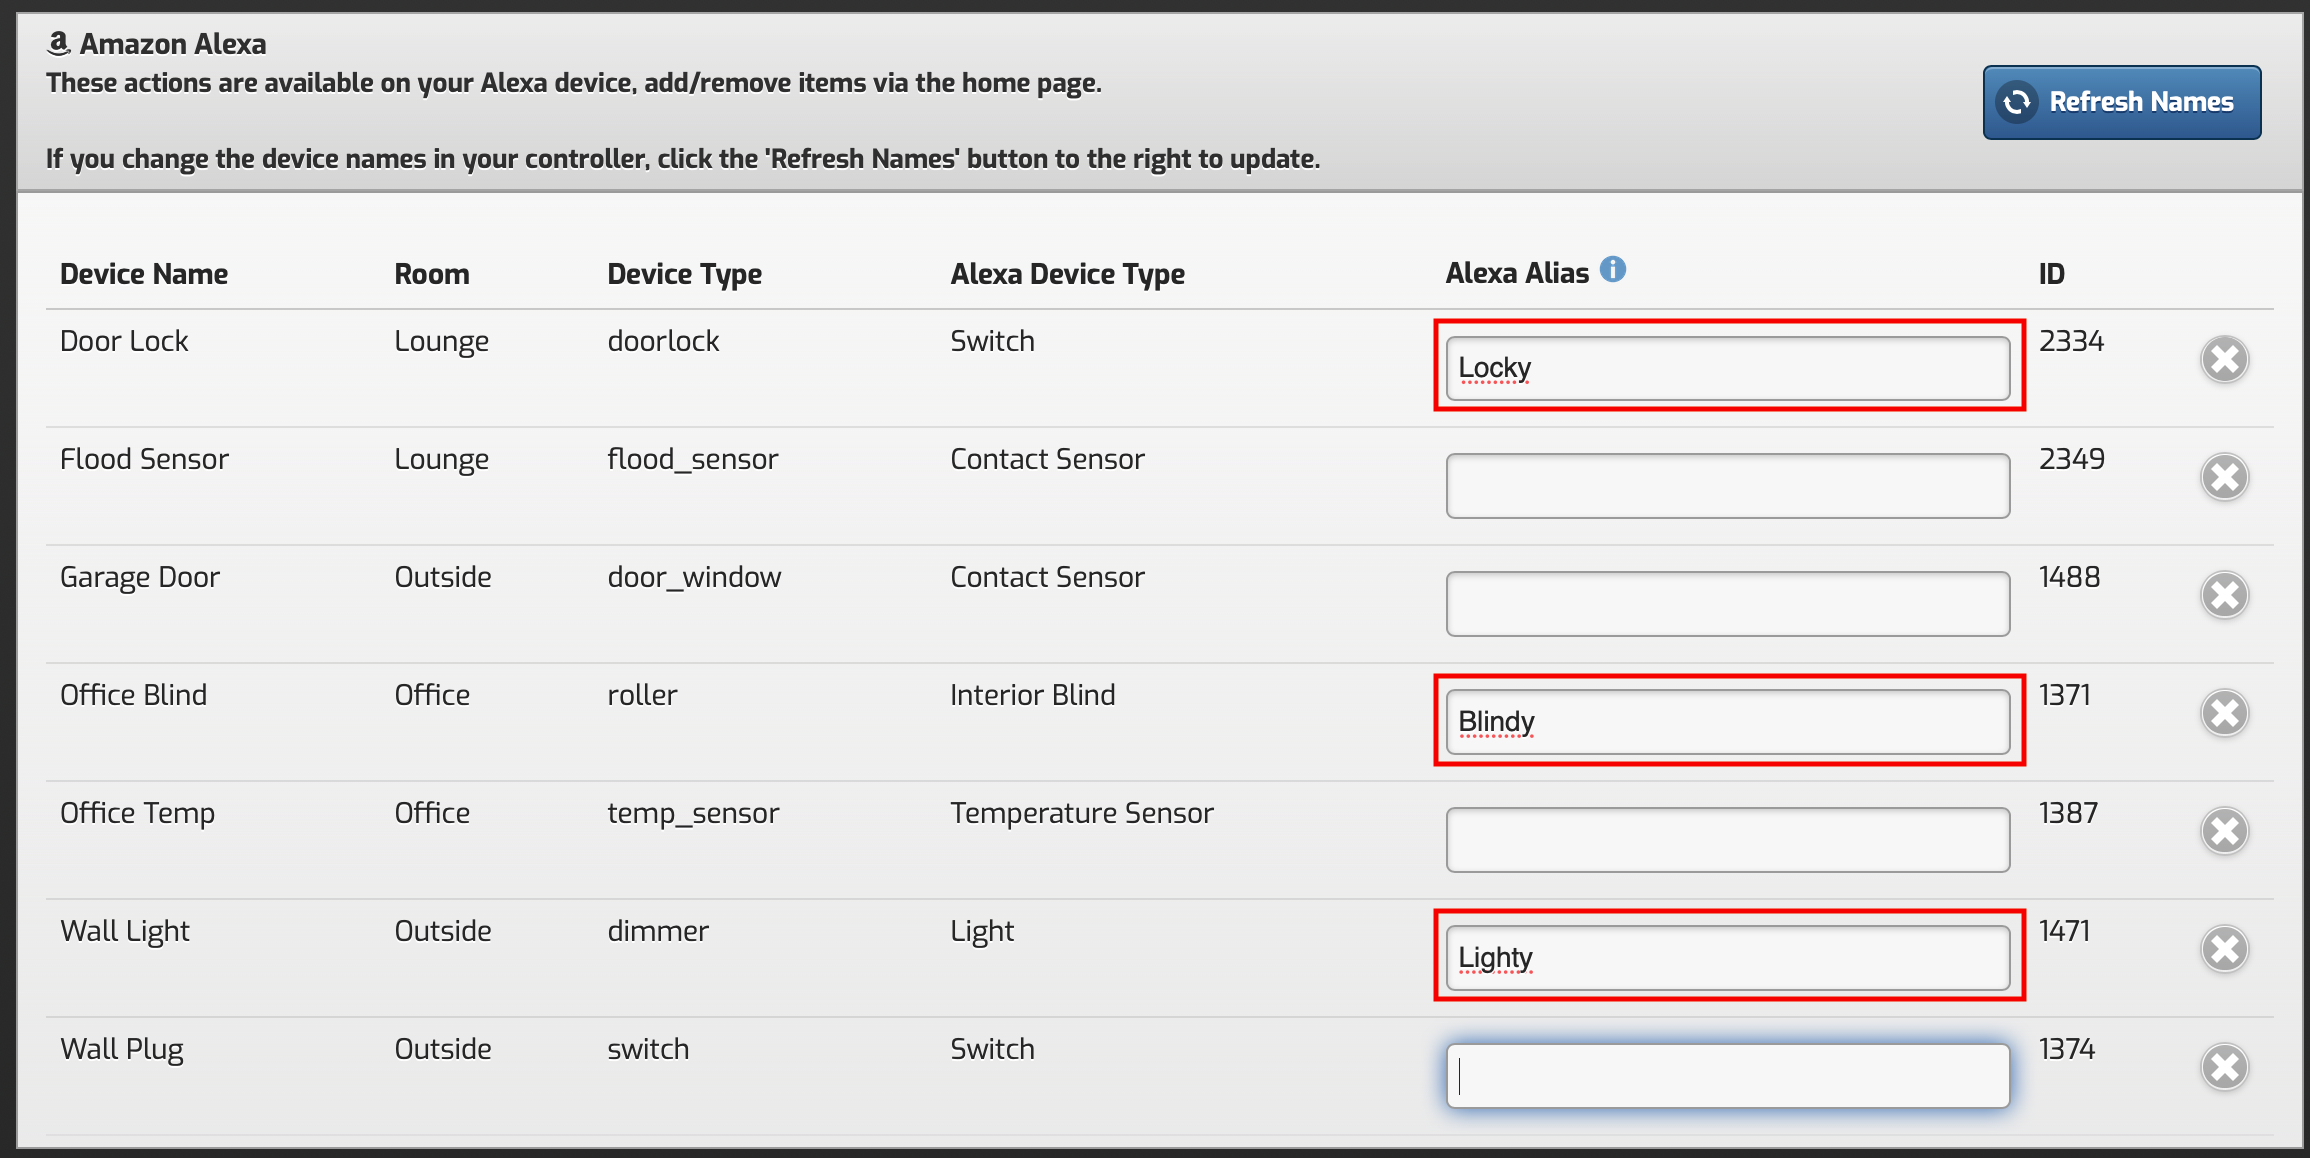The height and width of the screenshot is (1158, 2310).
Task: Click the Device Name column header
Action: click(x=144, y=274)
